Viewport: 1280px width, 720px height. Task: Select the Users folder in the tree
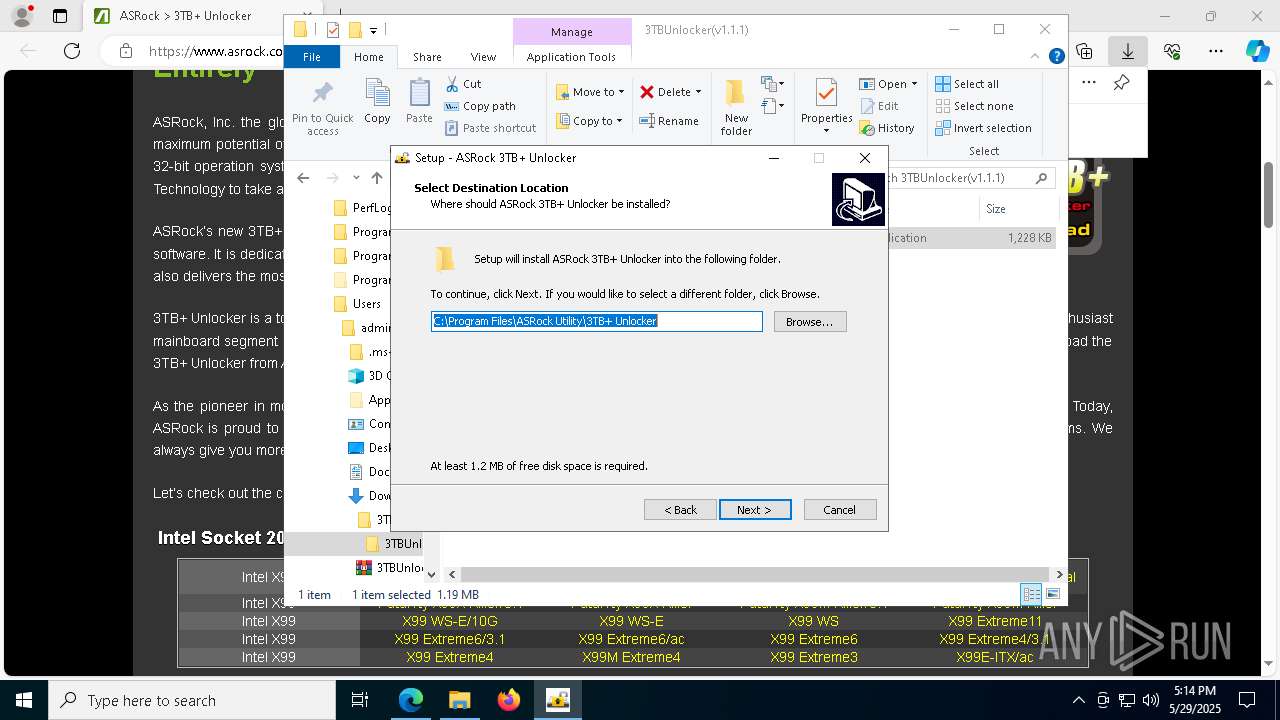366,304
